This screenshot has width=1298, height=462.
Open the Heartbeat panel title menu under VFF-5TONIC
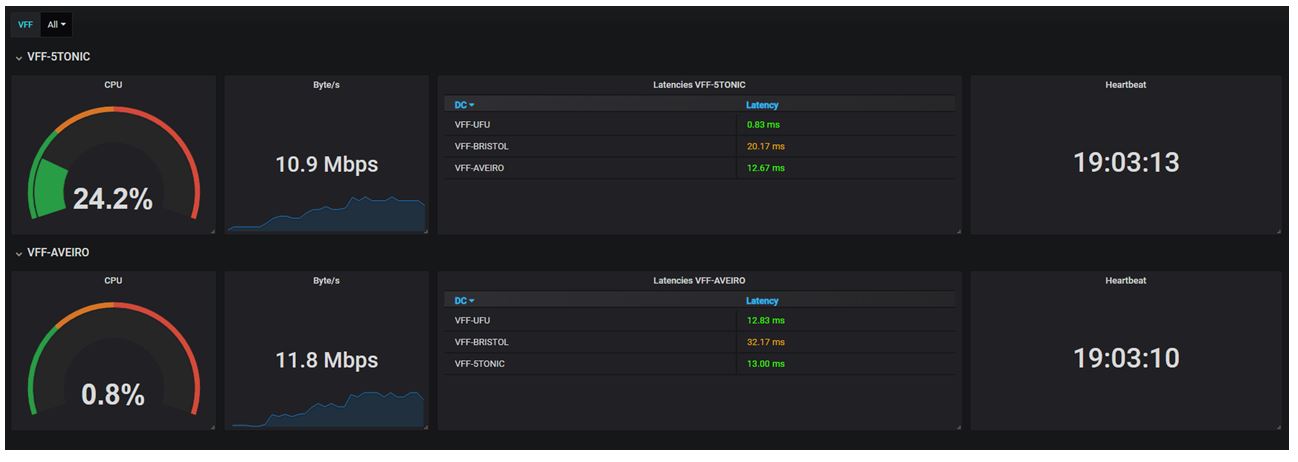click(1125, 85)
